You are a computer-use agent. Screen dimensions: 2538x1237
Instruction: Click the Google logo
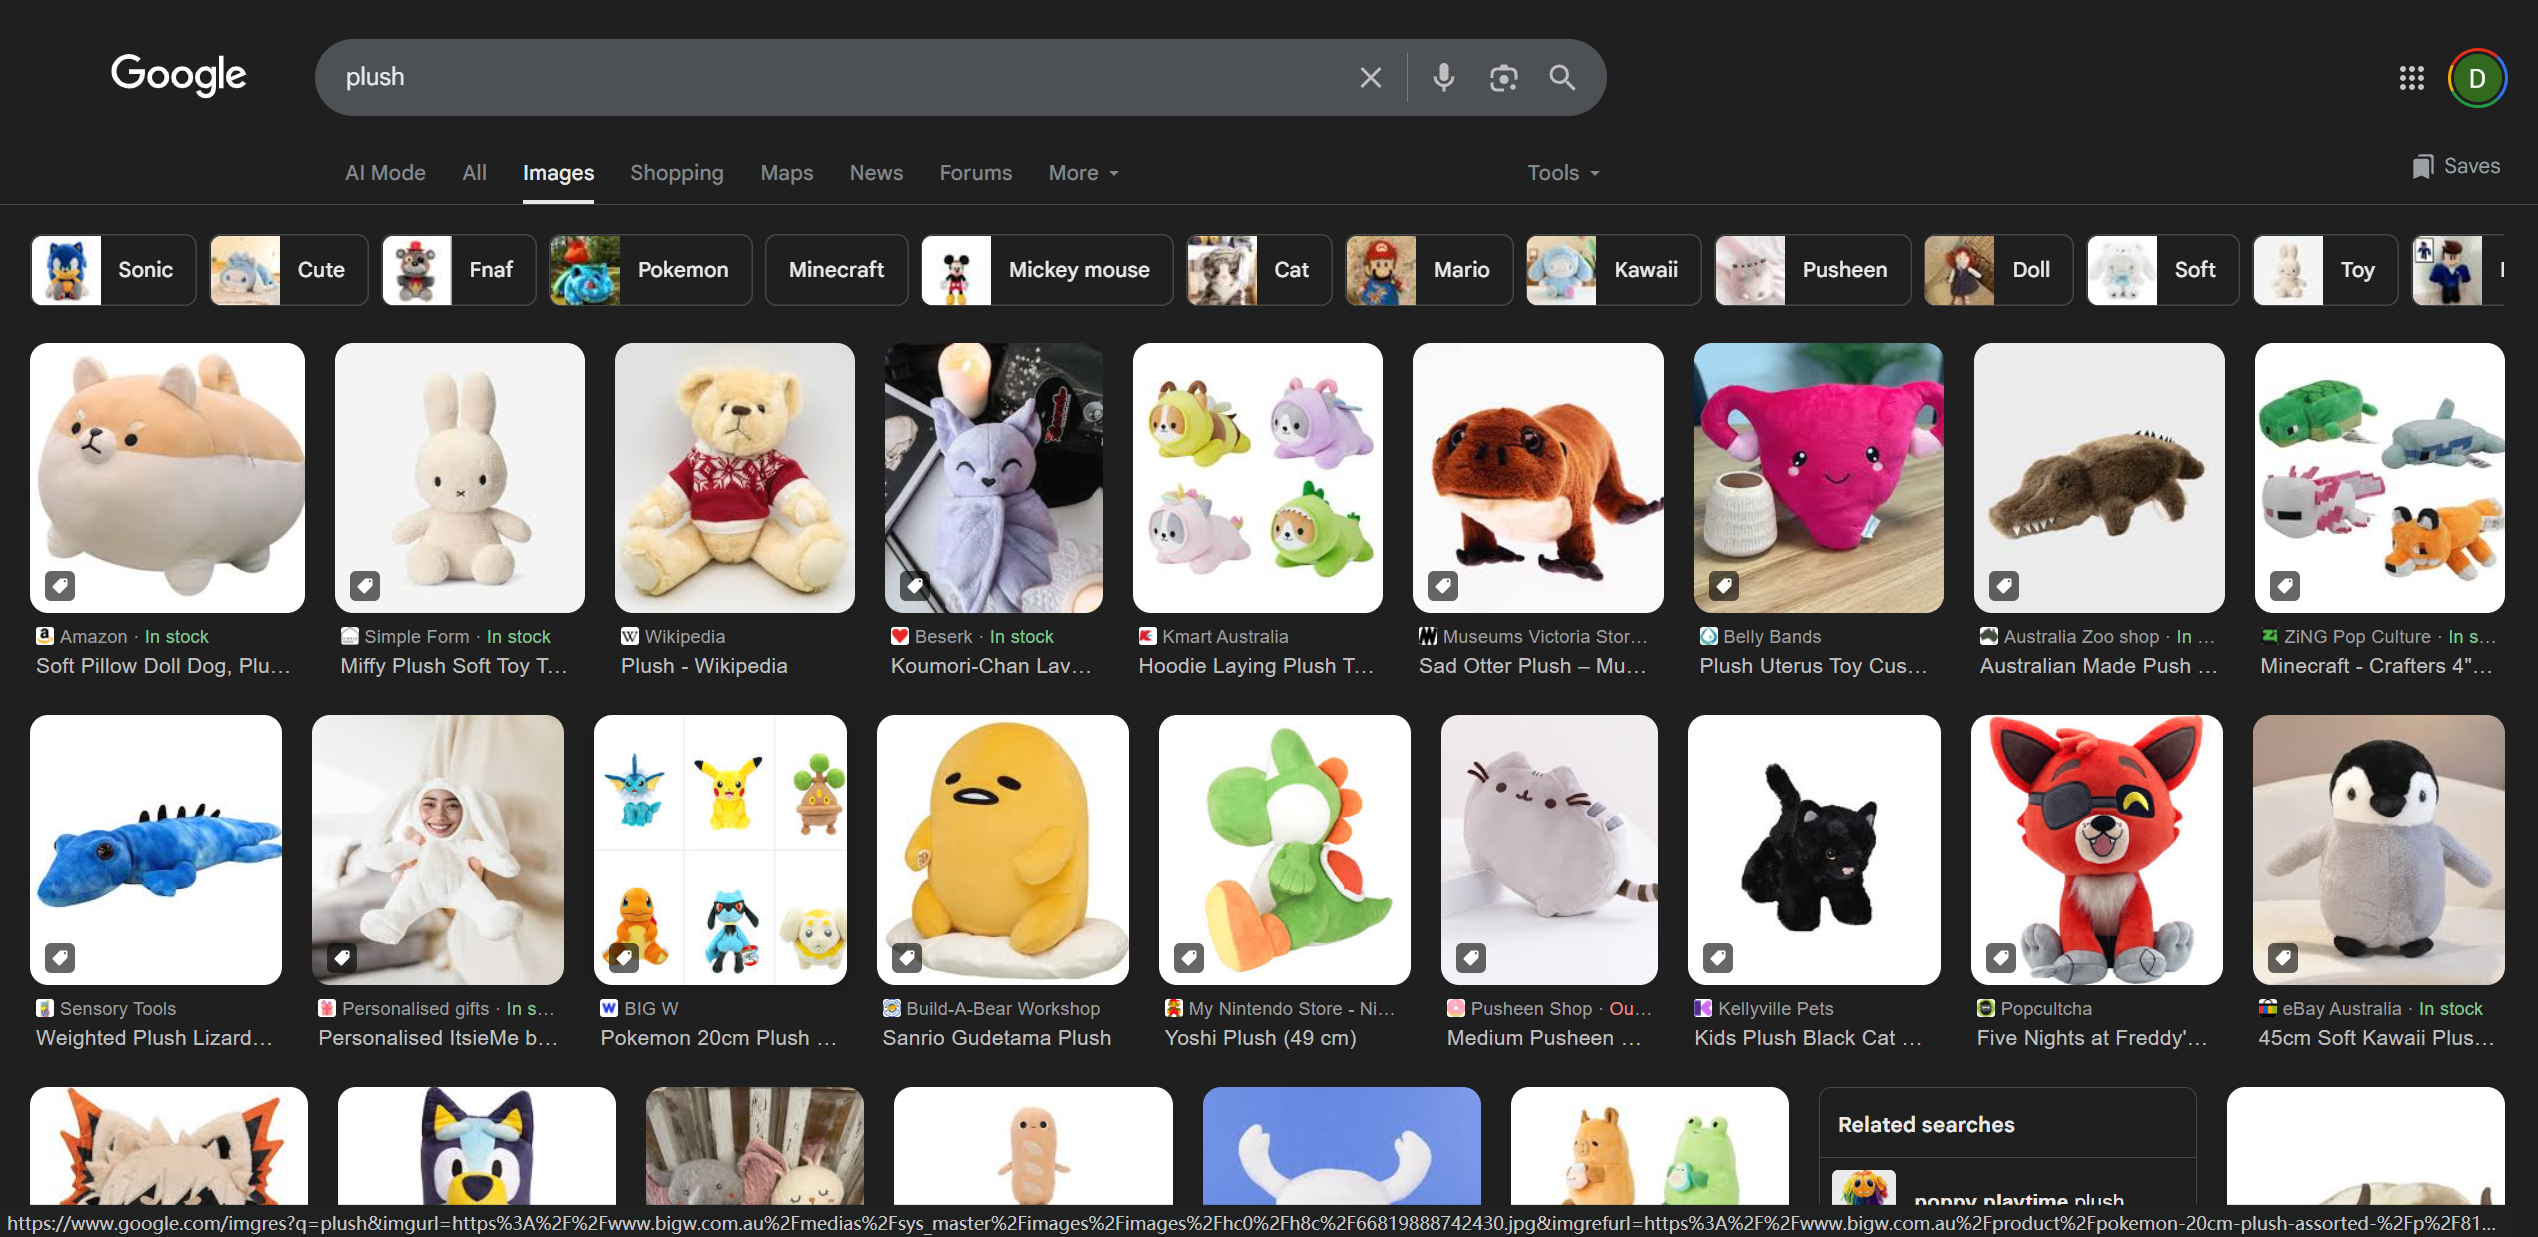click(178, 75)
